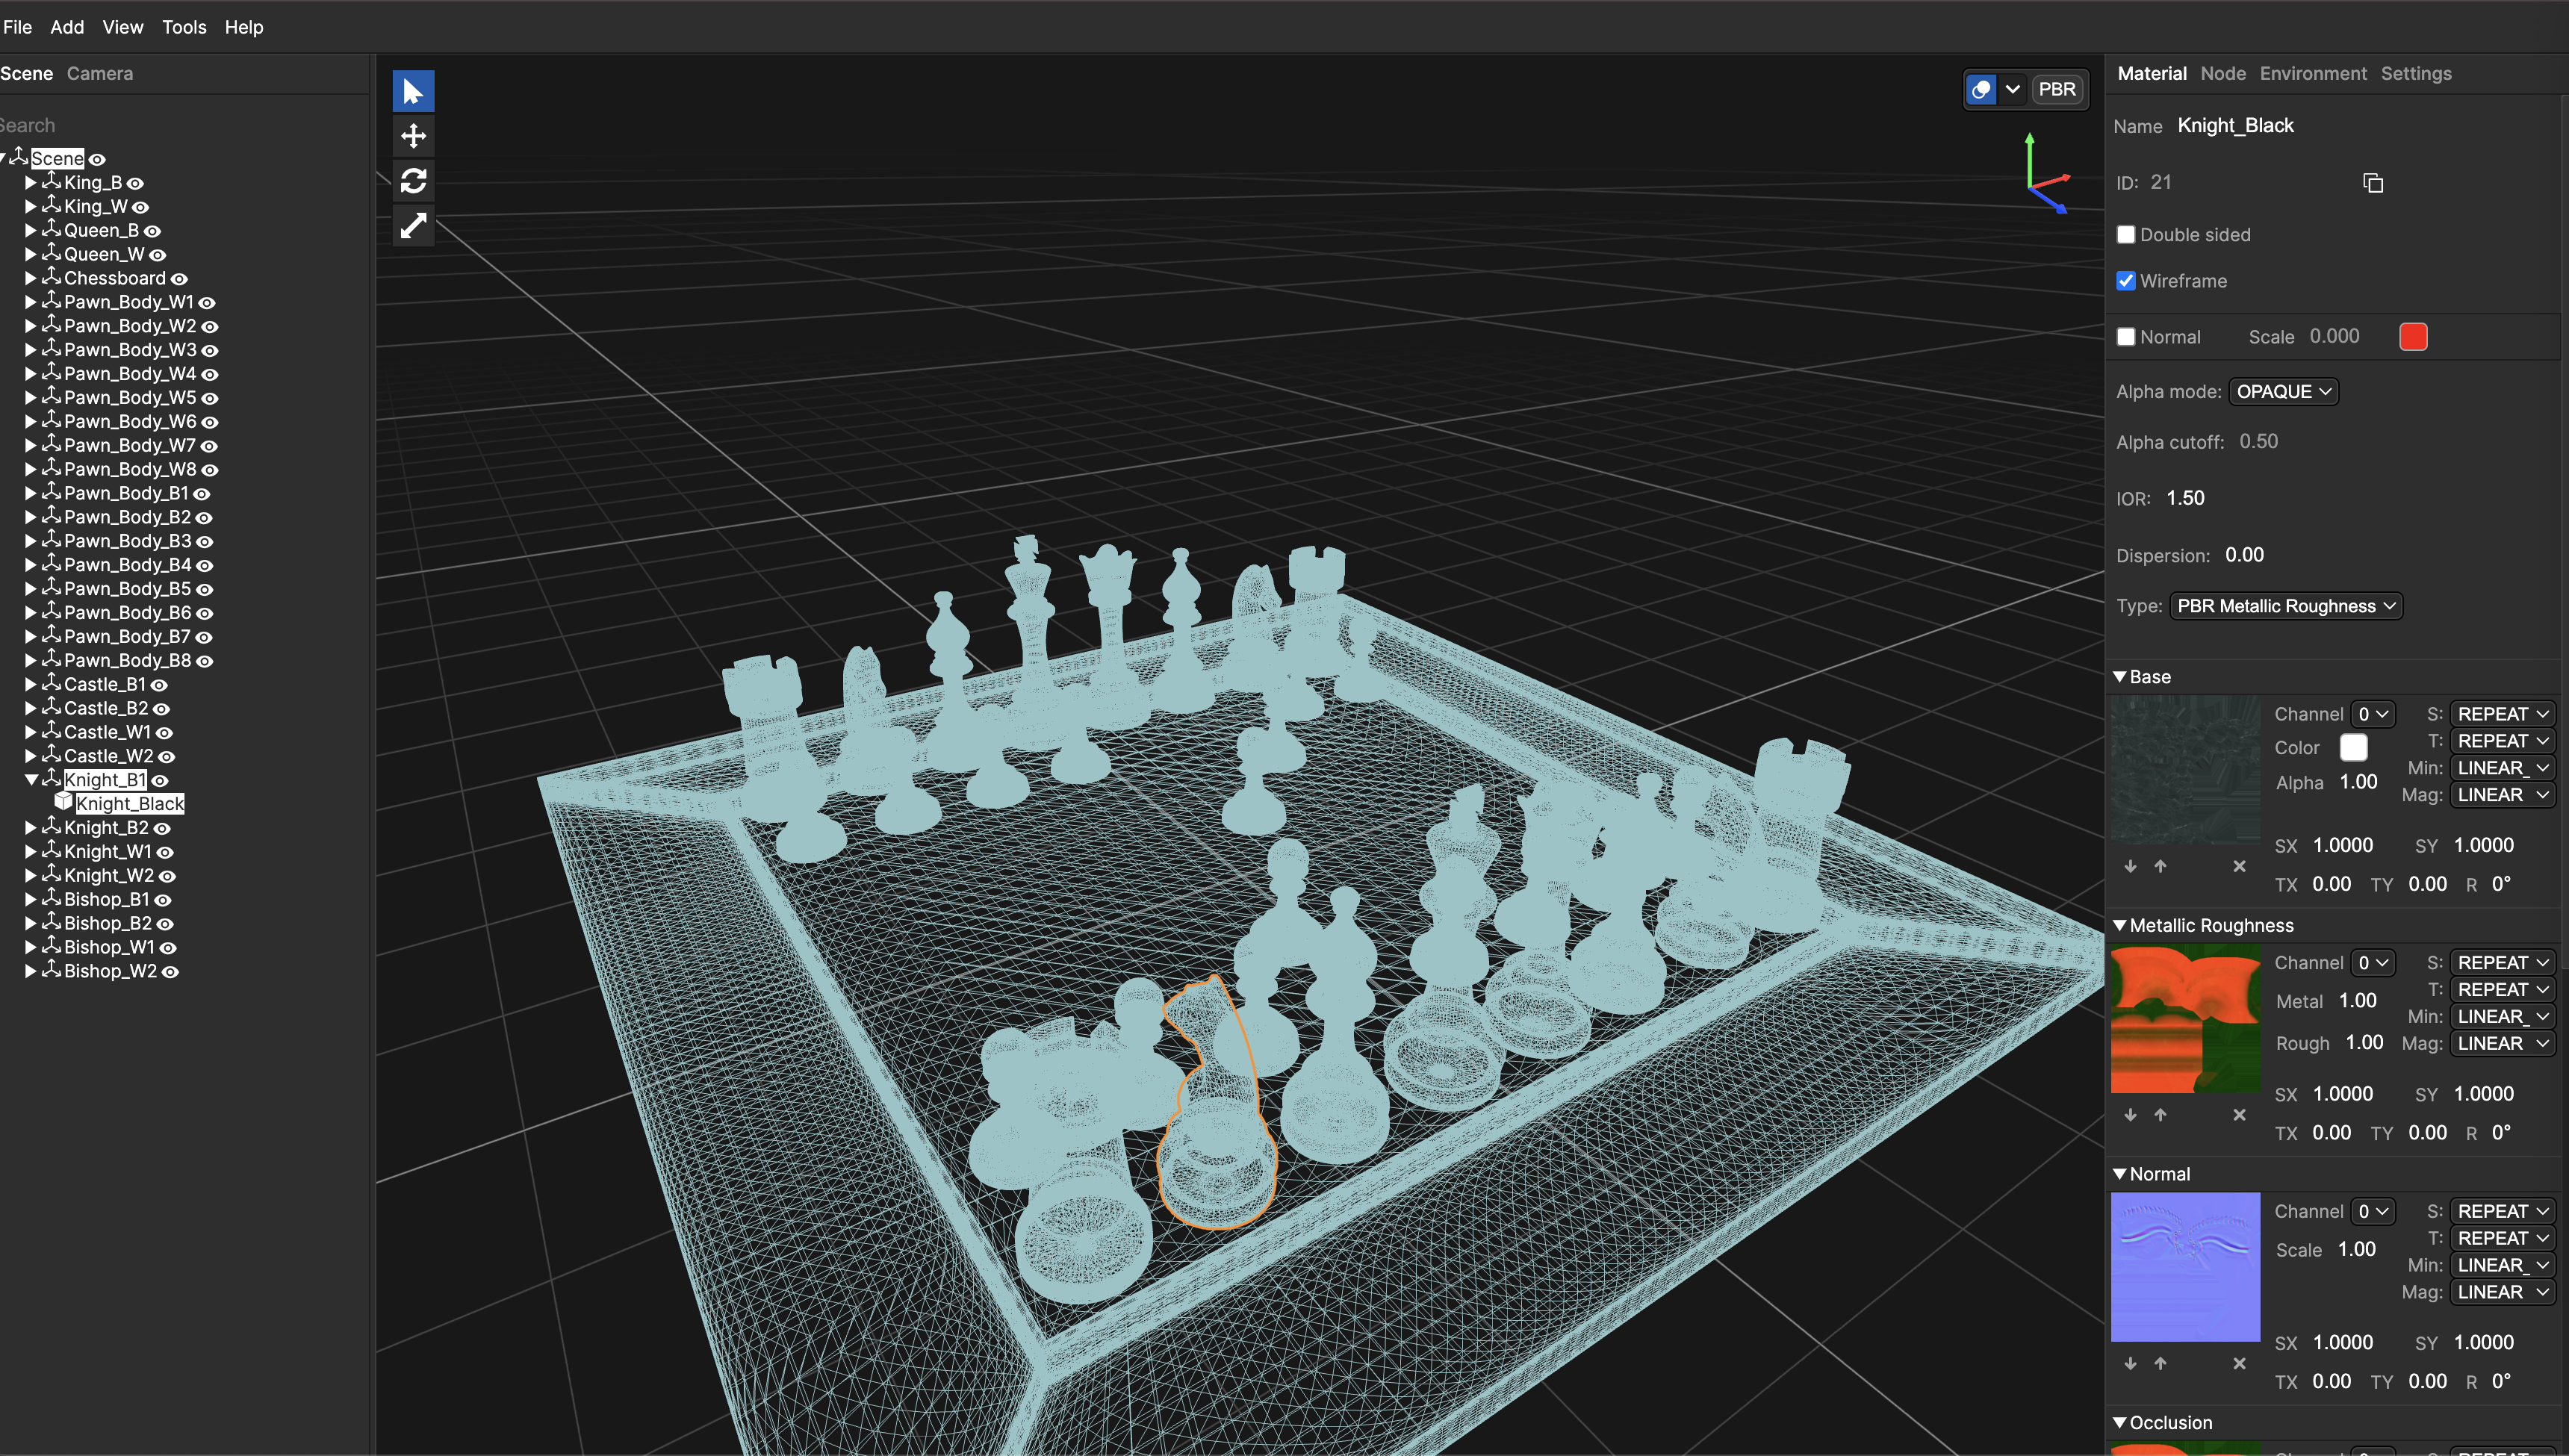Collapse the Metallic Roughness section
Screen dimensions: 2569x1456
(2119, 925)
